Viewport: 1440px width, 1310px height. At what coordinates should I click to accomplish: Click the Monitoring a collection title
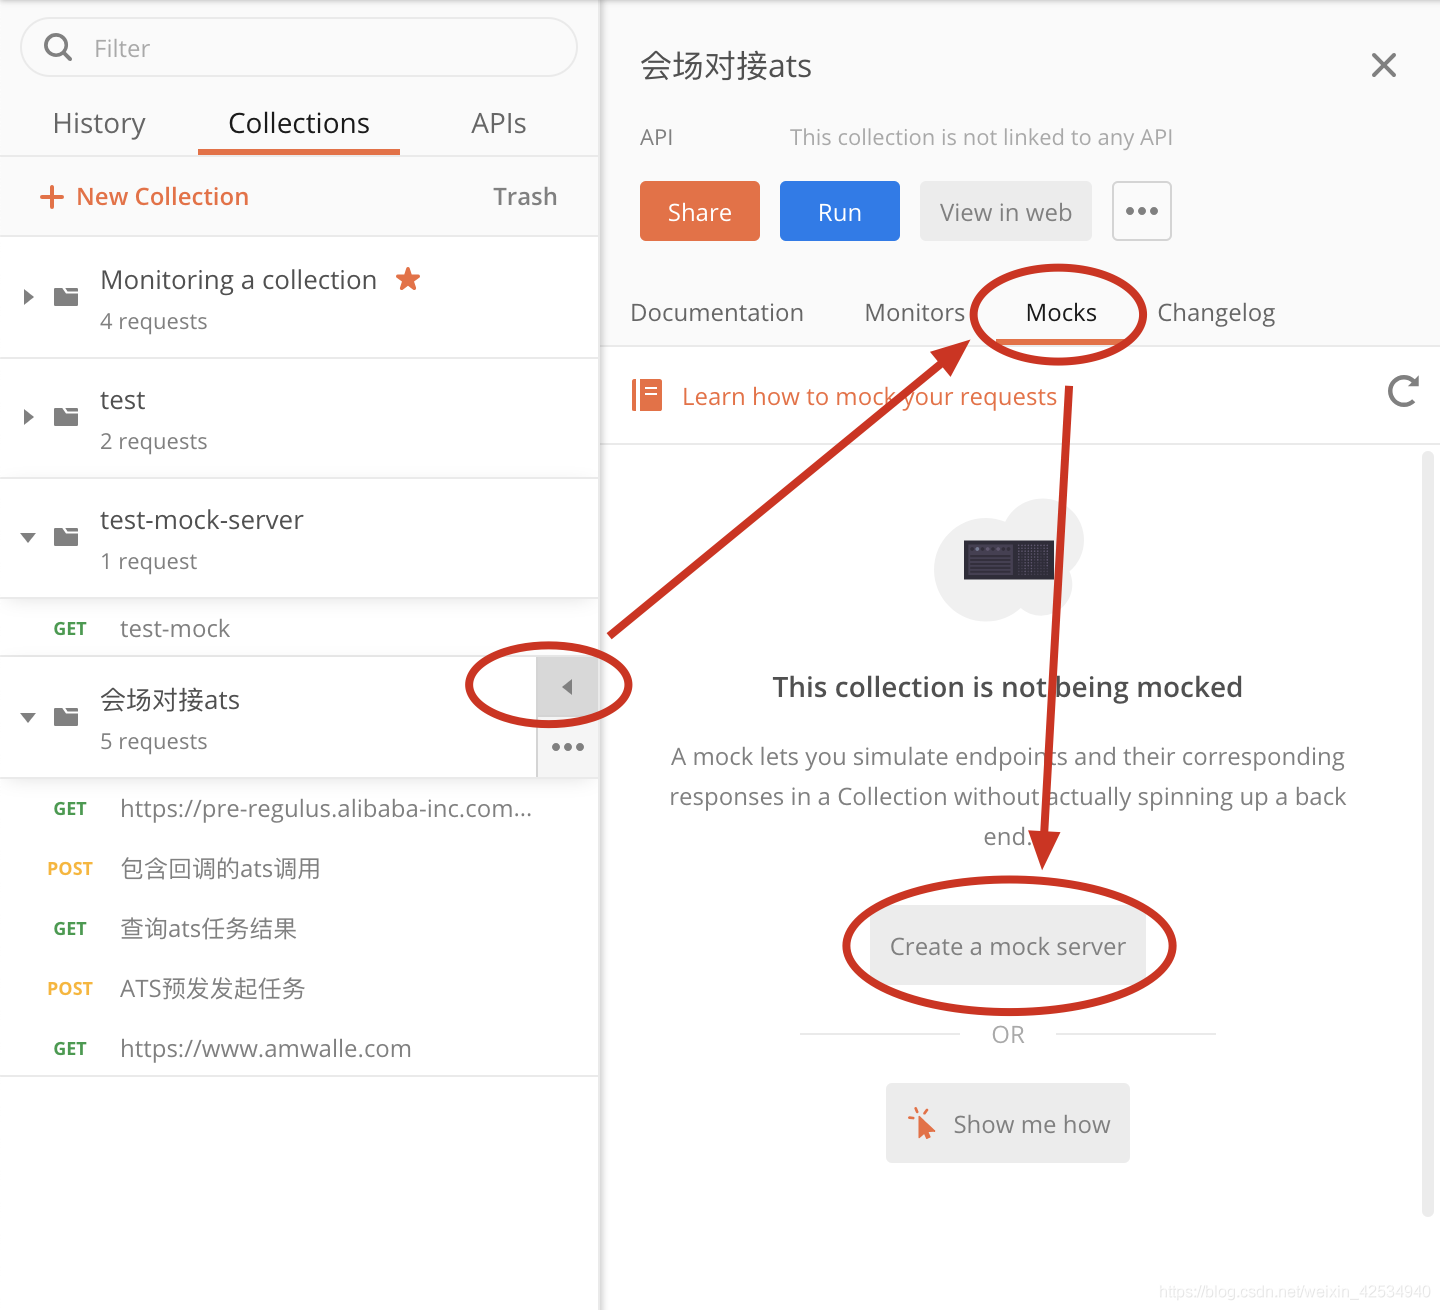pyautogui.click(x=239, y=279)
